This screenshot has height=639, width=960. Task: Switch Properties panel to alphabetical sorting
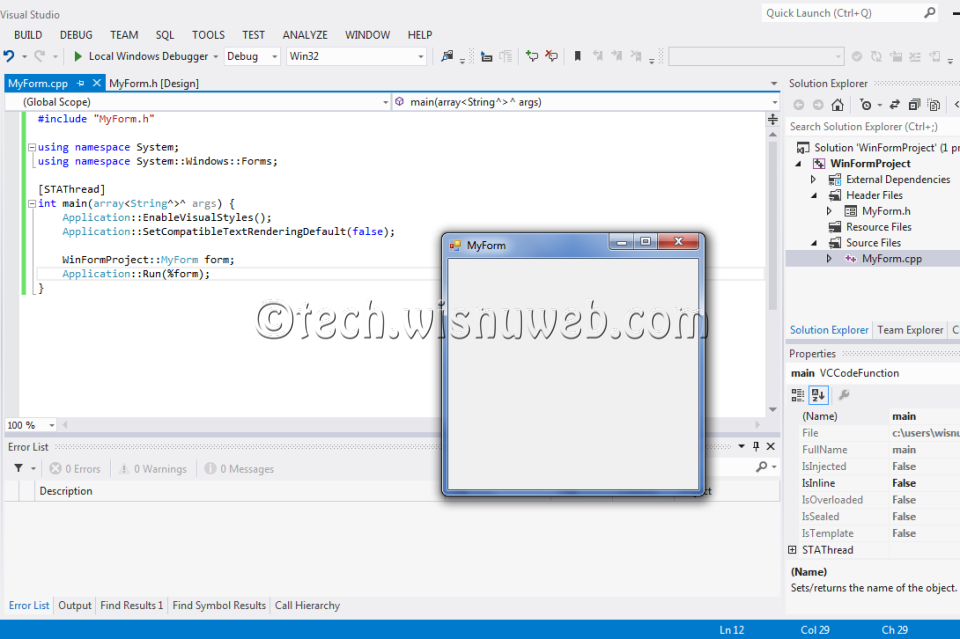pyautogui.click(x=818, y=394)
